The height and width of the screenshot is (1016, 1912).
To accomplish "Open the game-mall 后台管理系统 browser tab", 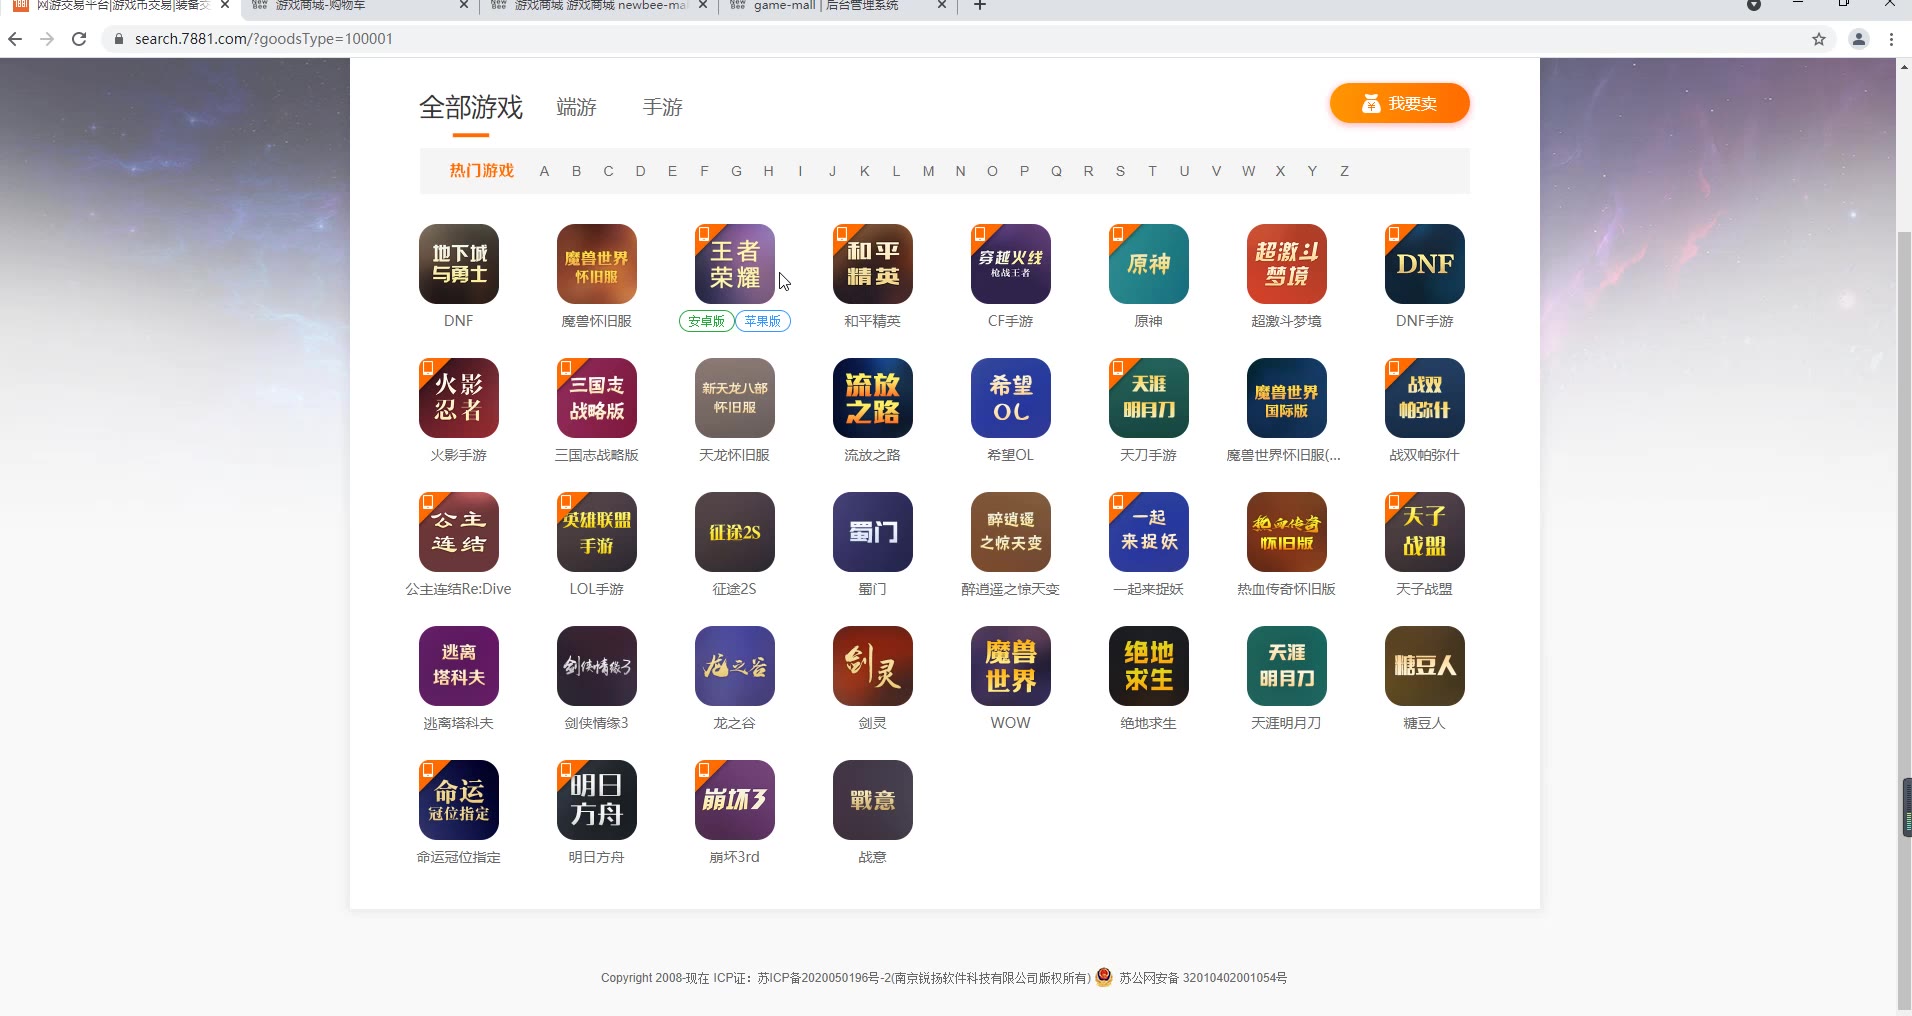I will [x=839, y=6].
